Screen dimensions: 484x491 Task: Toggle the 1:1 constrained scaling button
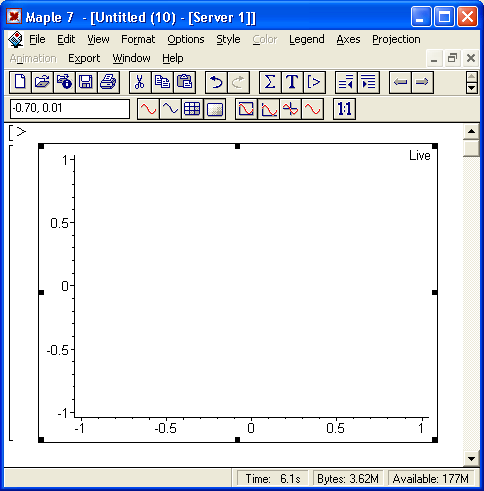(344, 109)
